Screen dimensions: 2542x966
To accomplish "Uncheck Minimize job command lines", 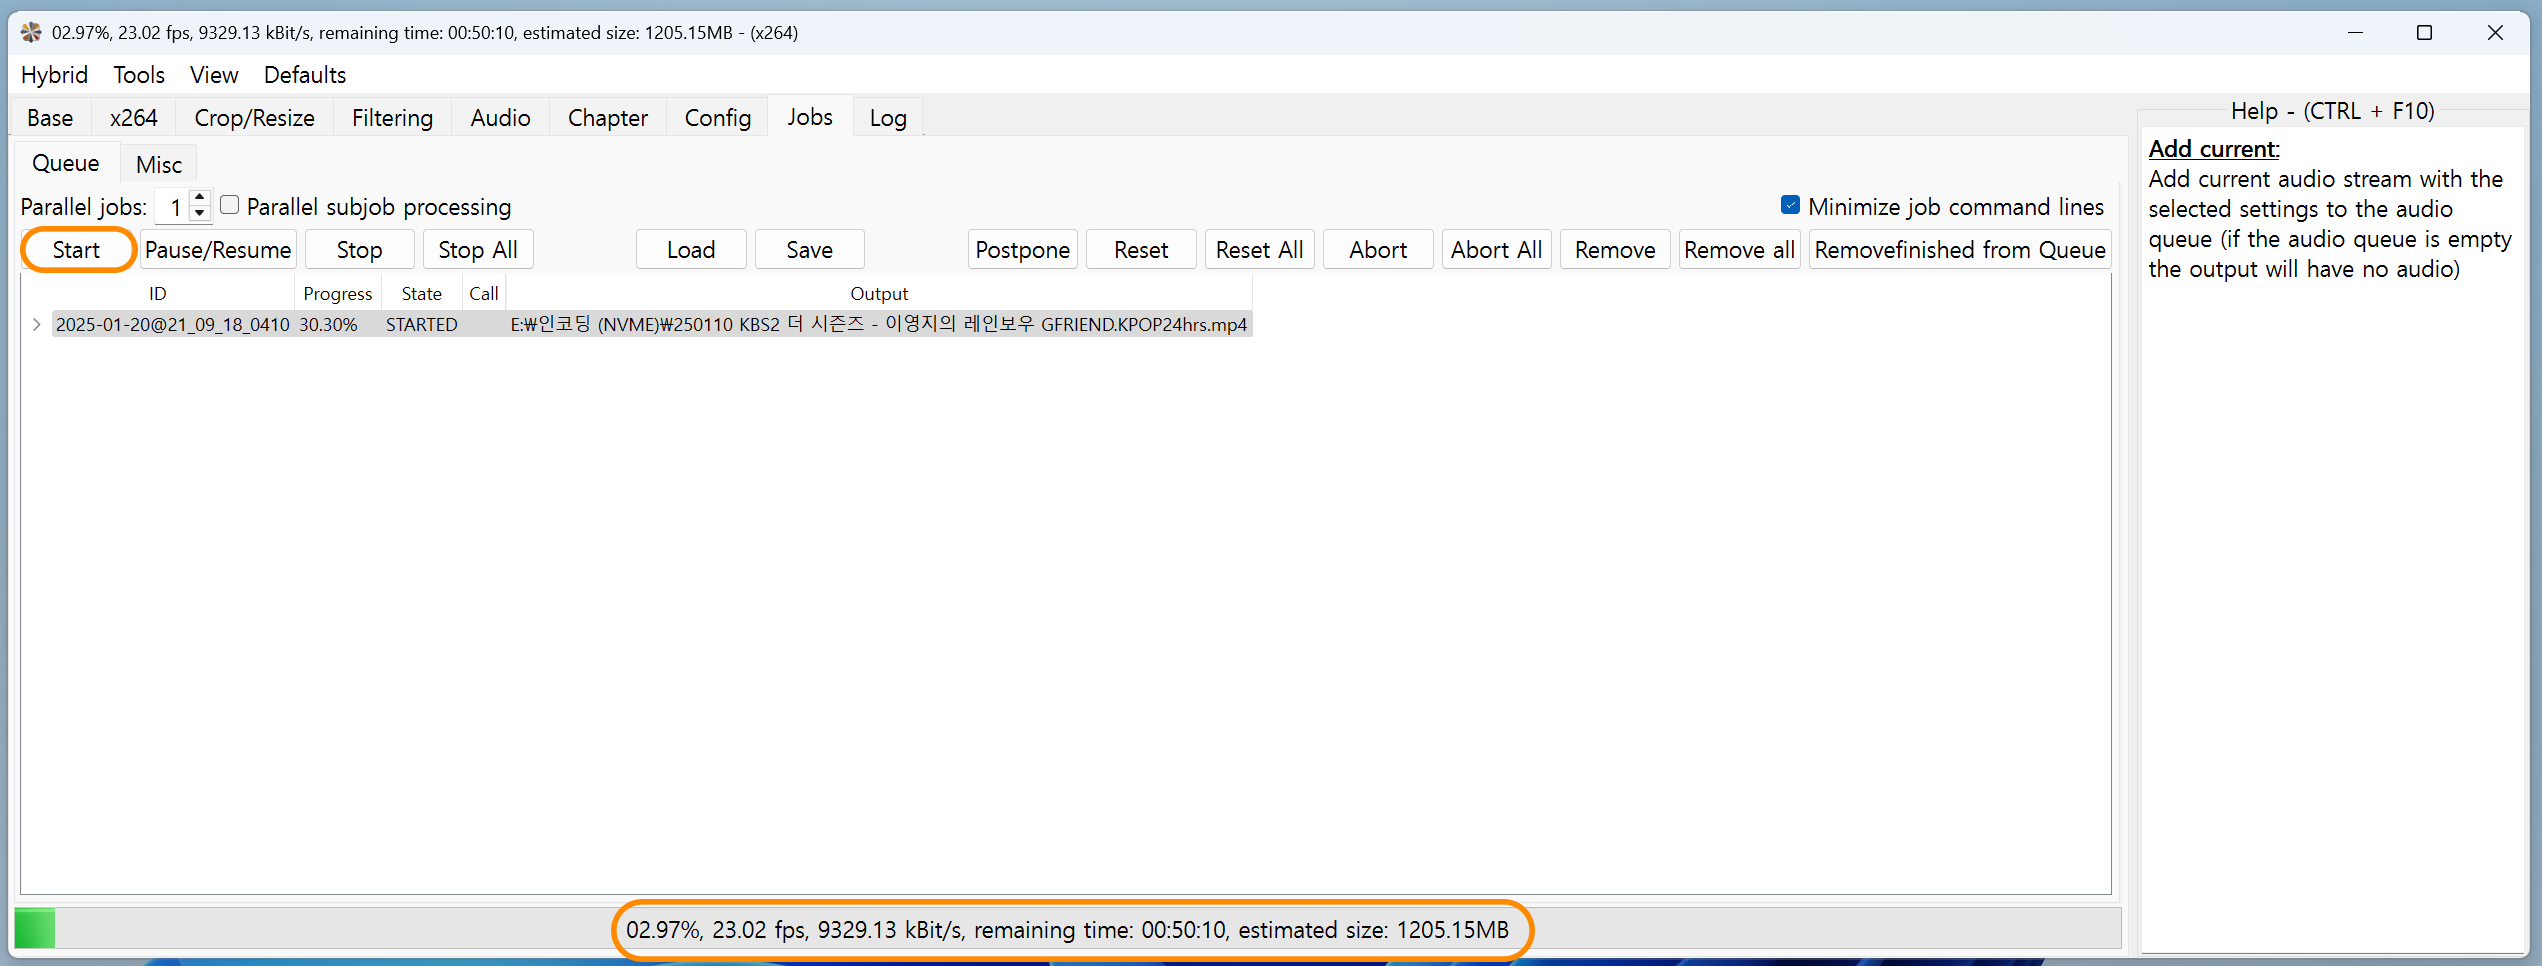I will pos(1790,205).
